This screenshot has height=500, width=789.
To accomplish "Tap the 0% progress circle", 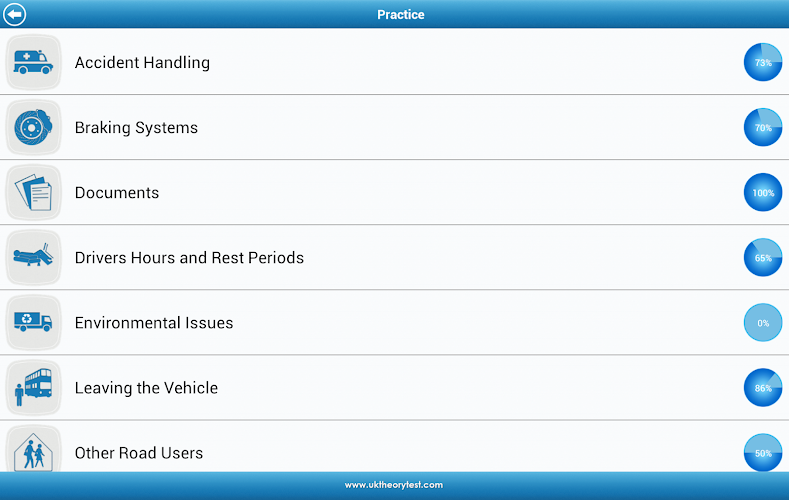I will [763, 322].
